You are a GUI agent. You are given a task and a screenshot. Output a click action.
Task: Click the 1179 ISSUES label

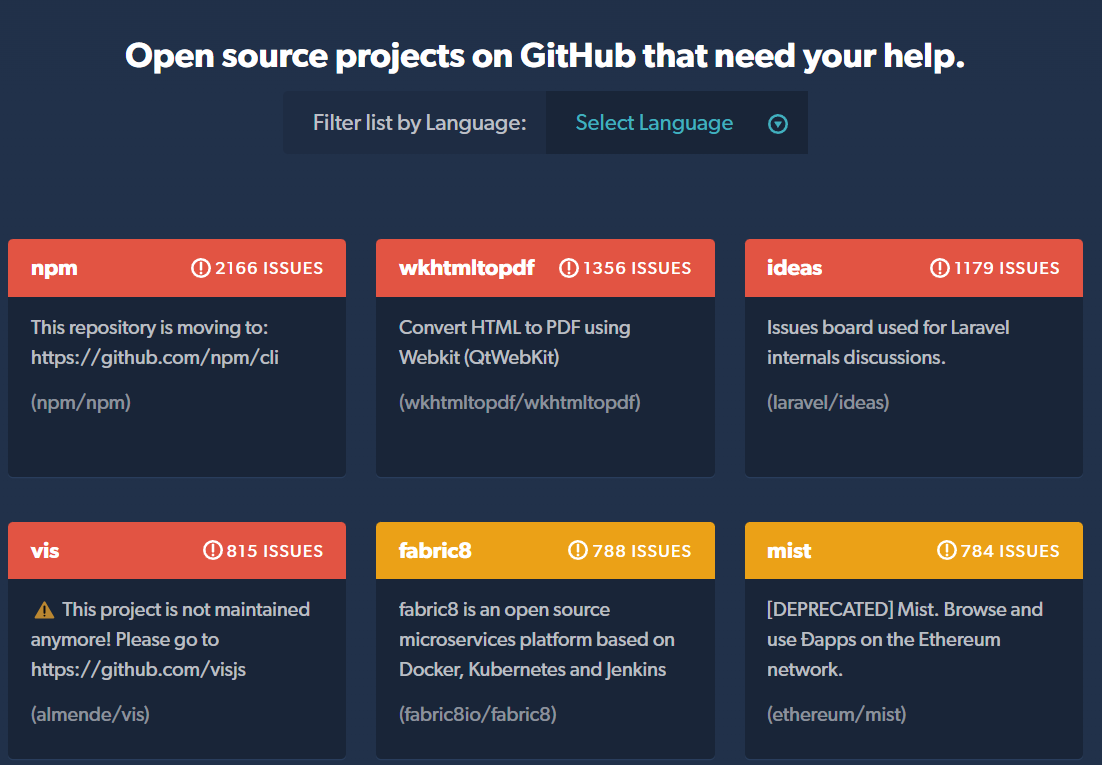(1006, 268)
